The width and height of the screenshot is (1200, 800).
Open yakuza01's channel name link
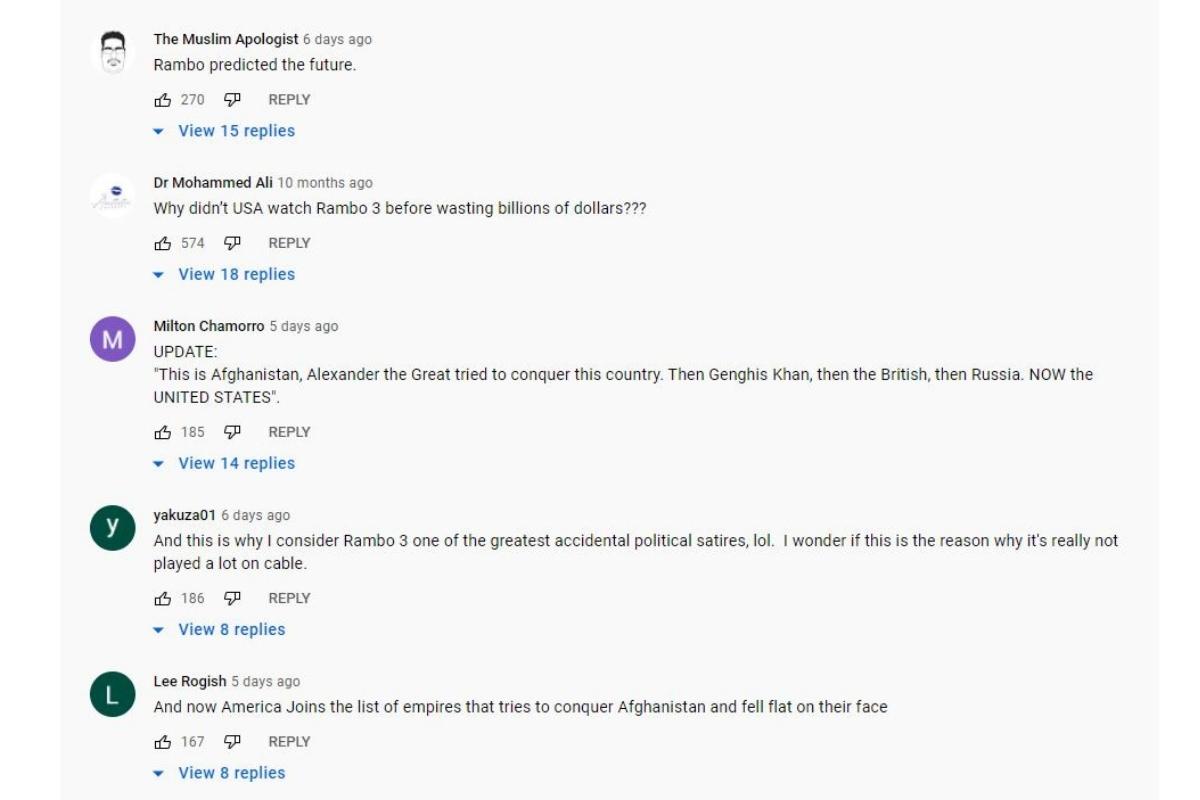click(184, 515)
